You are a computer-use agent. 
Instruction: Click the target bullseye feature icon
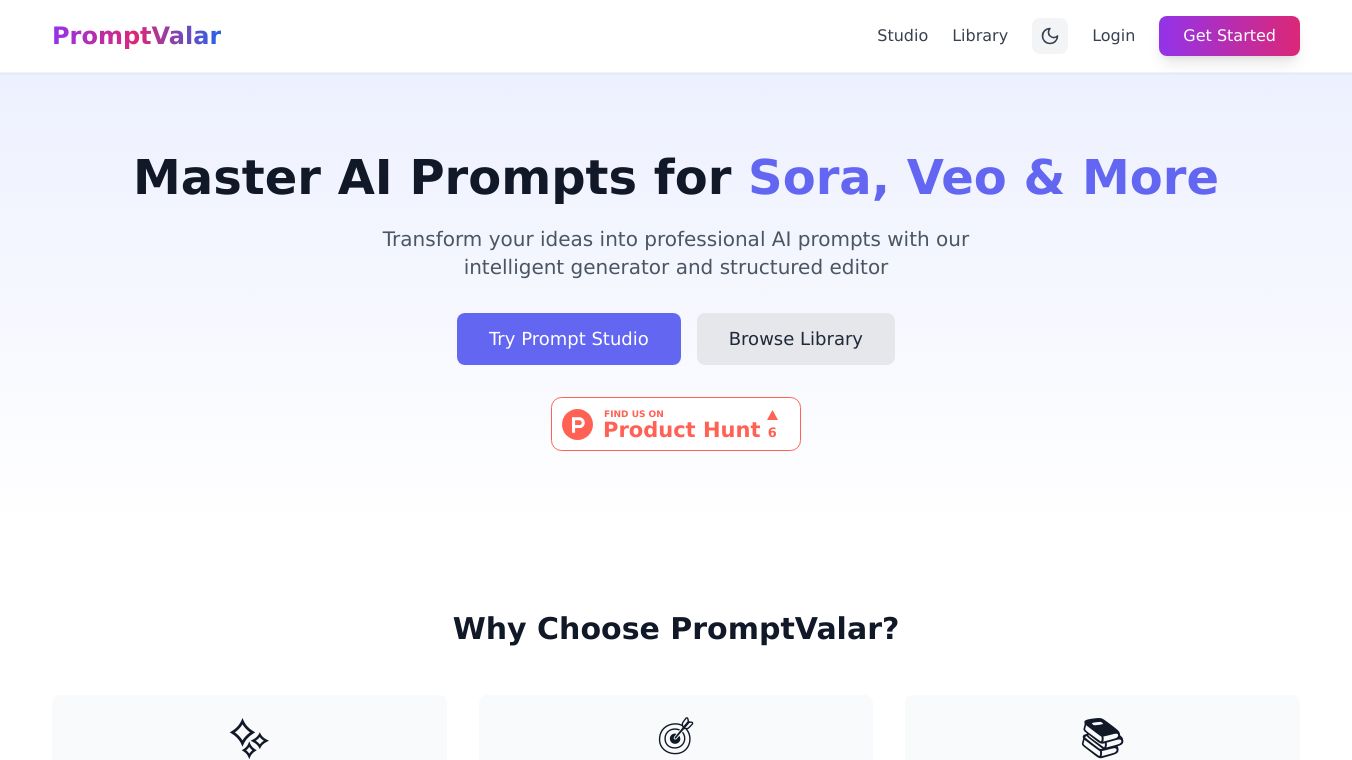(x=676, y=737)
